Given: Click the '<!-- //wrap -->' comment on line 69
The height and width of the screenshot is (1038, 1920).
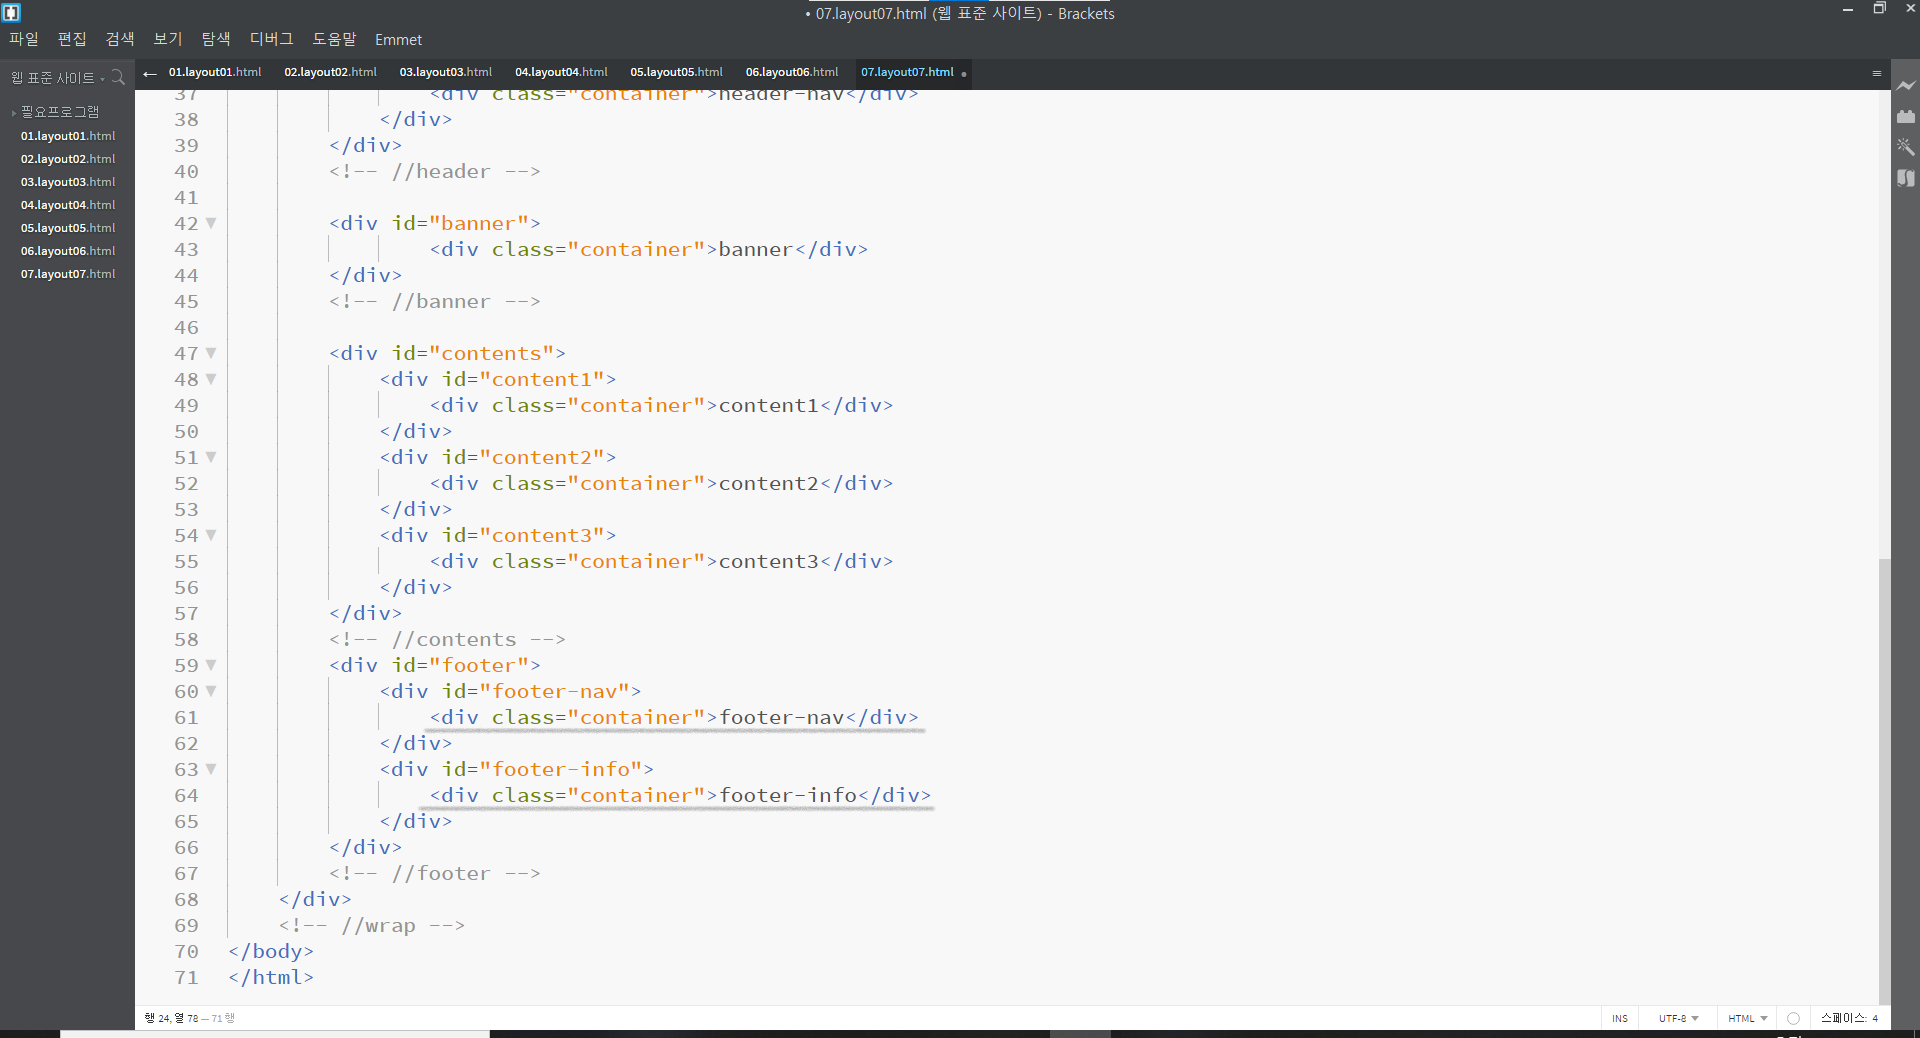Looking at the screenshot, I should [x=372, y=926].
